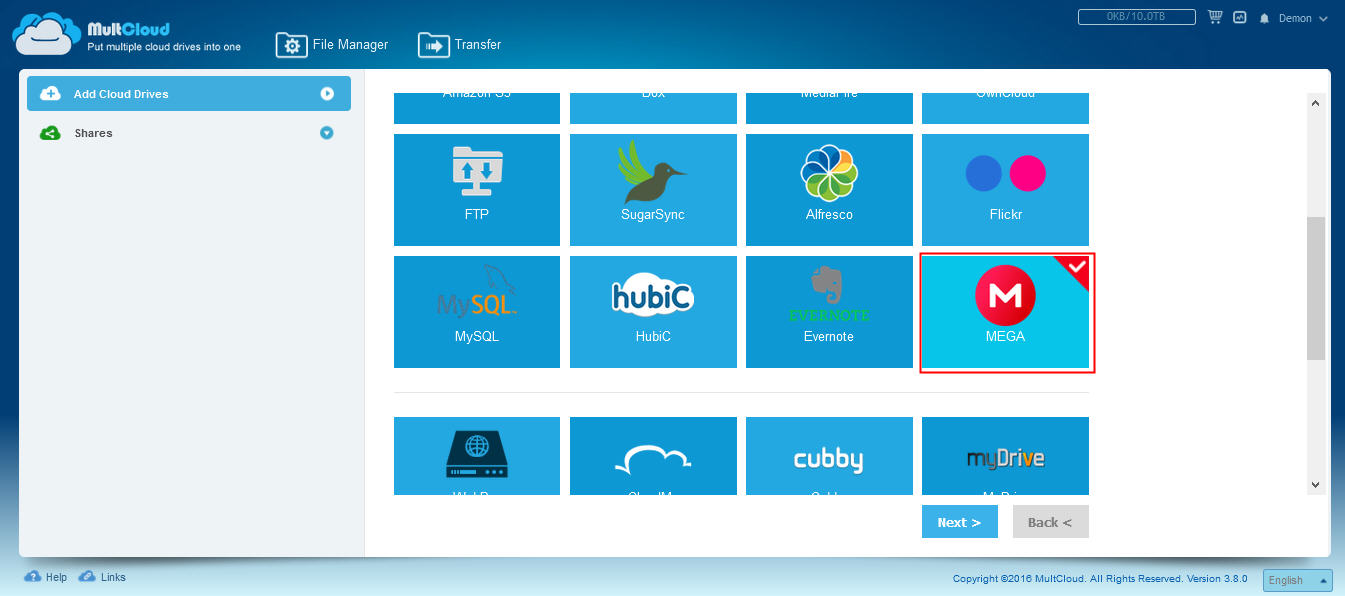1345x596 pixels.
Task: Open the Help link
Action: 46,577
